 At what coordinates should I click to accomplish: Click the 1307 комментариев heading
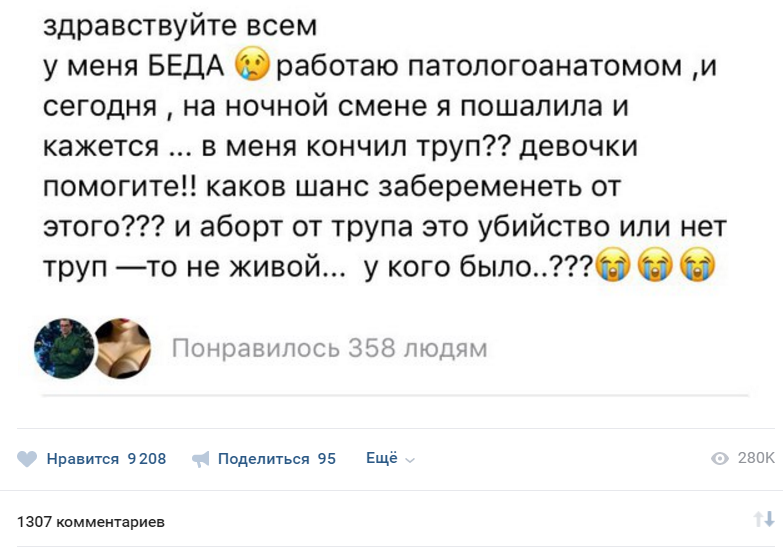[91, 522]
